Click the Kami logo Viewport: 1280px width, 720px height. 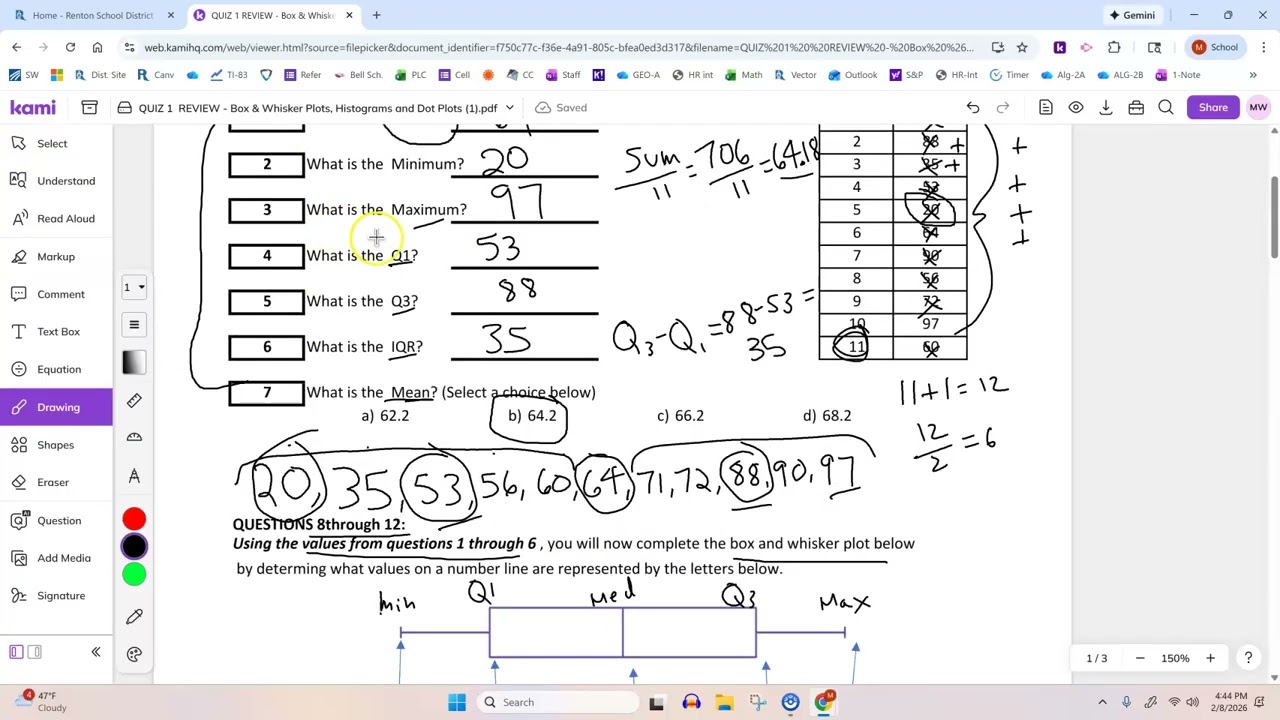click(33, 107)
